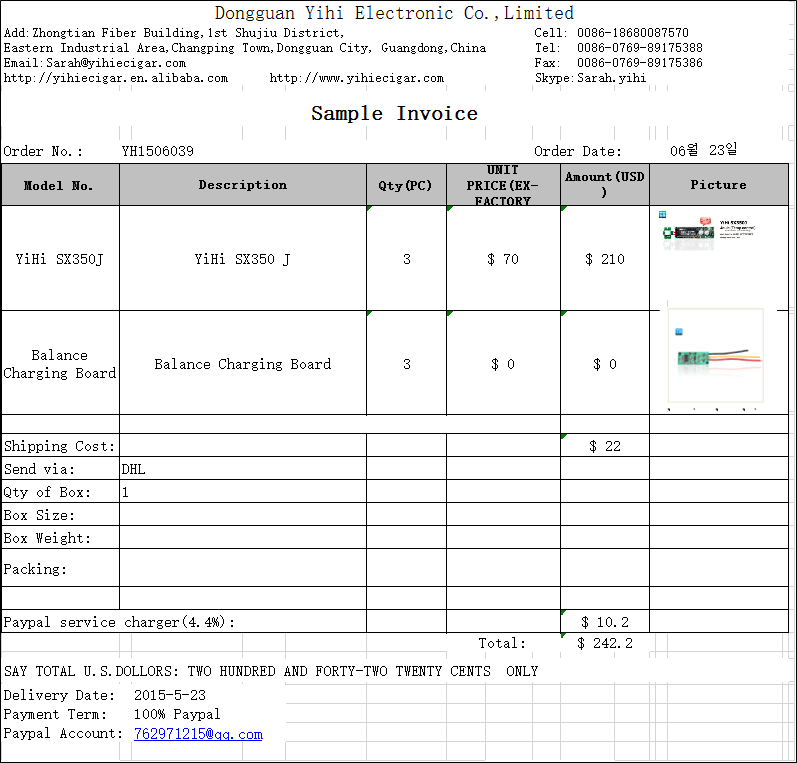This screenshot has width=797, height=763.
Task: Select the 'SAY TOTAL U.S.DOLLORS' line
Action: 271,671
